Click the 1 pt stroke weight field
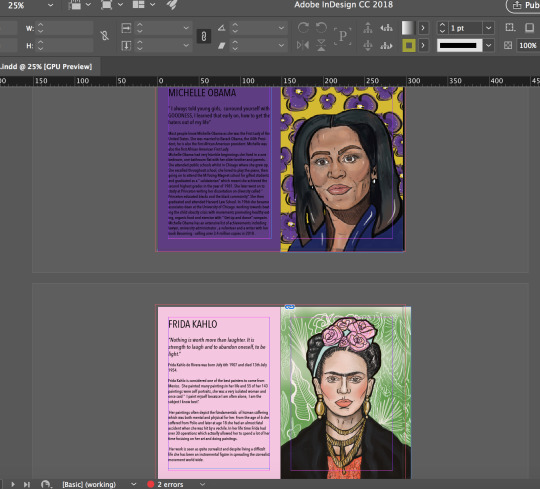The width and height of the screenshot is (540, 489). pos(465,28)
